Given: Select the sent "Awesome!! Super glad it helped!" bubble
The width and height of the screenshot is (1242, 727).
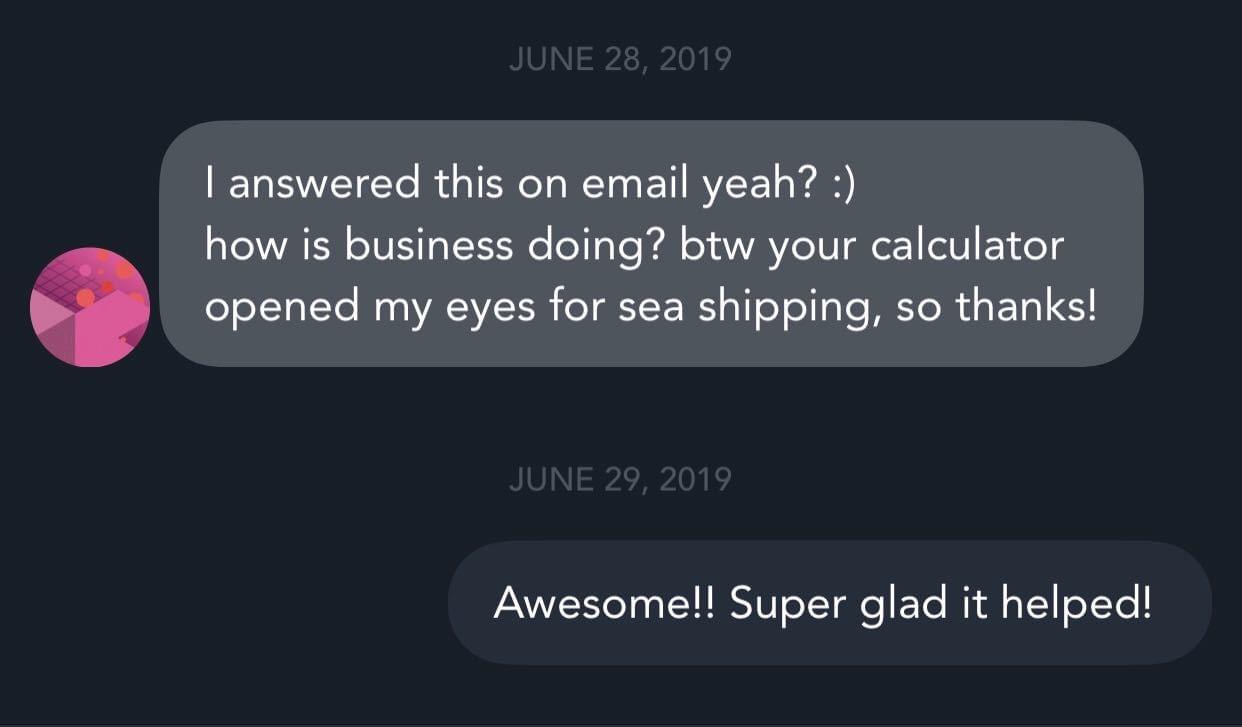Looking at the screenshot, I should [x=829, y=603].
